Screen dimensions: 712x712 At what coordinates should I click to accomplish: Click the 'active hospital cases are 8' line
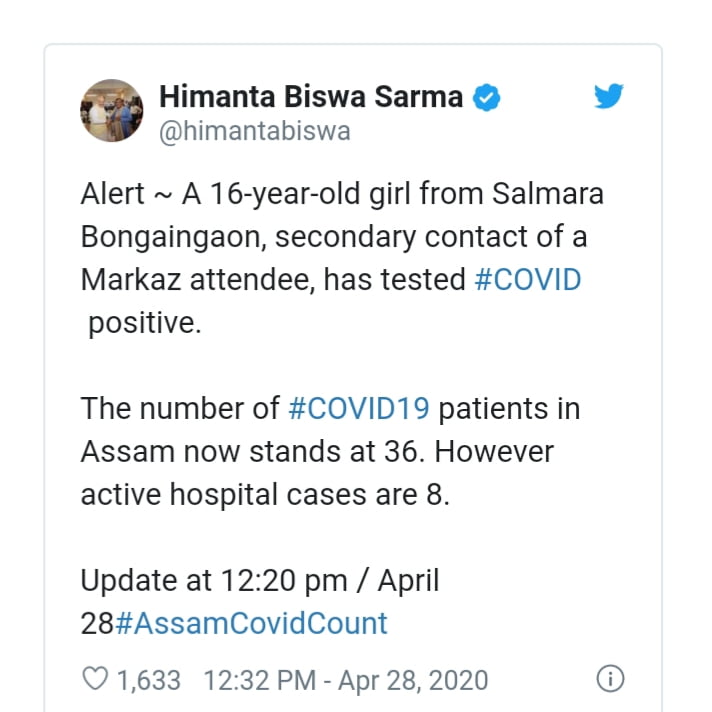coord(264,494)
